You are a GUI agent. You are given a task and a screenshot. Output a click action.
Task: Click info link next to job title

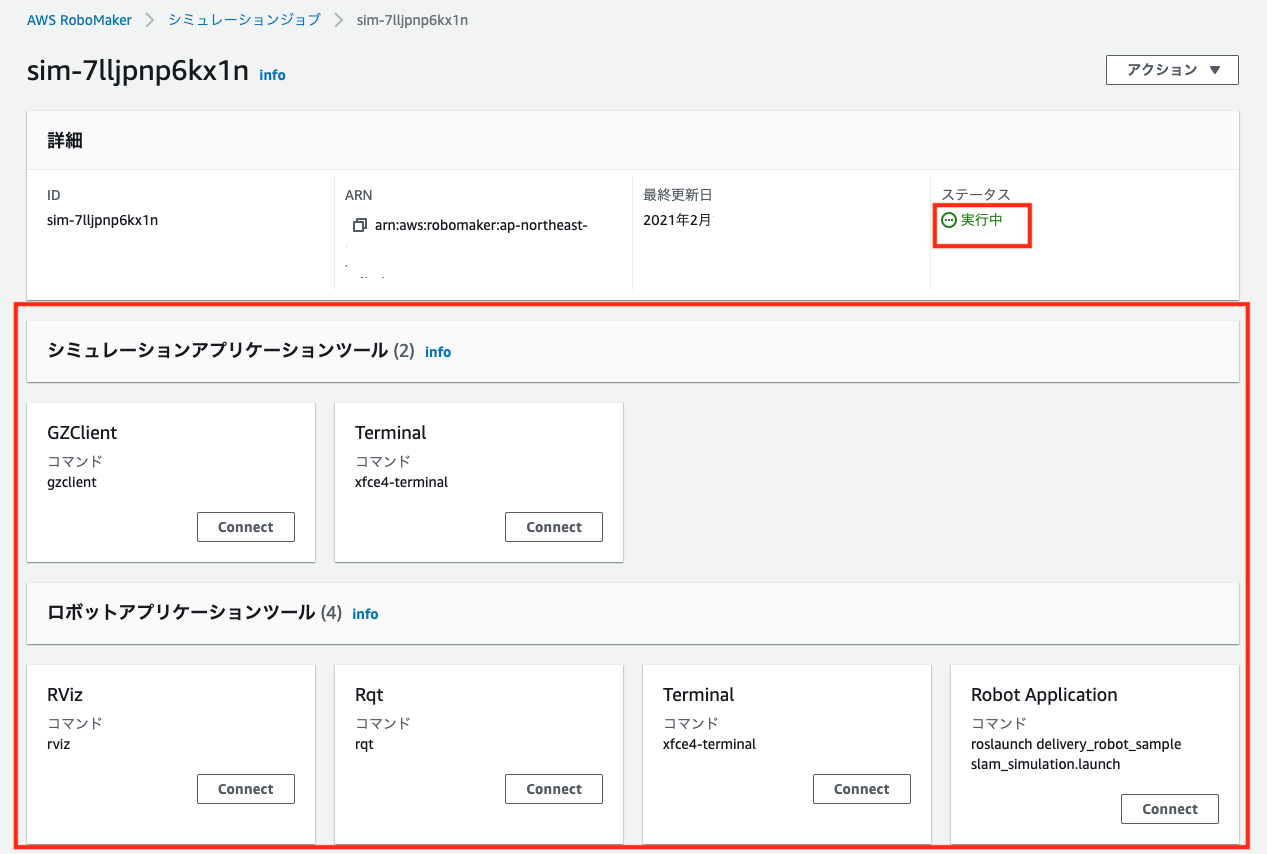pyautogui.click(x=272, y=75)
